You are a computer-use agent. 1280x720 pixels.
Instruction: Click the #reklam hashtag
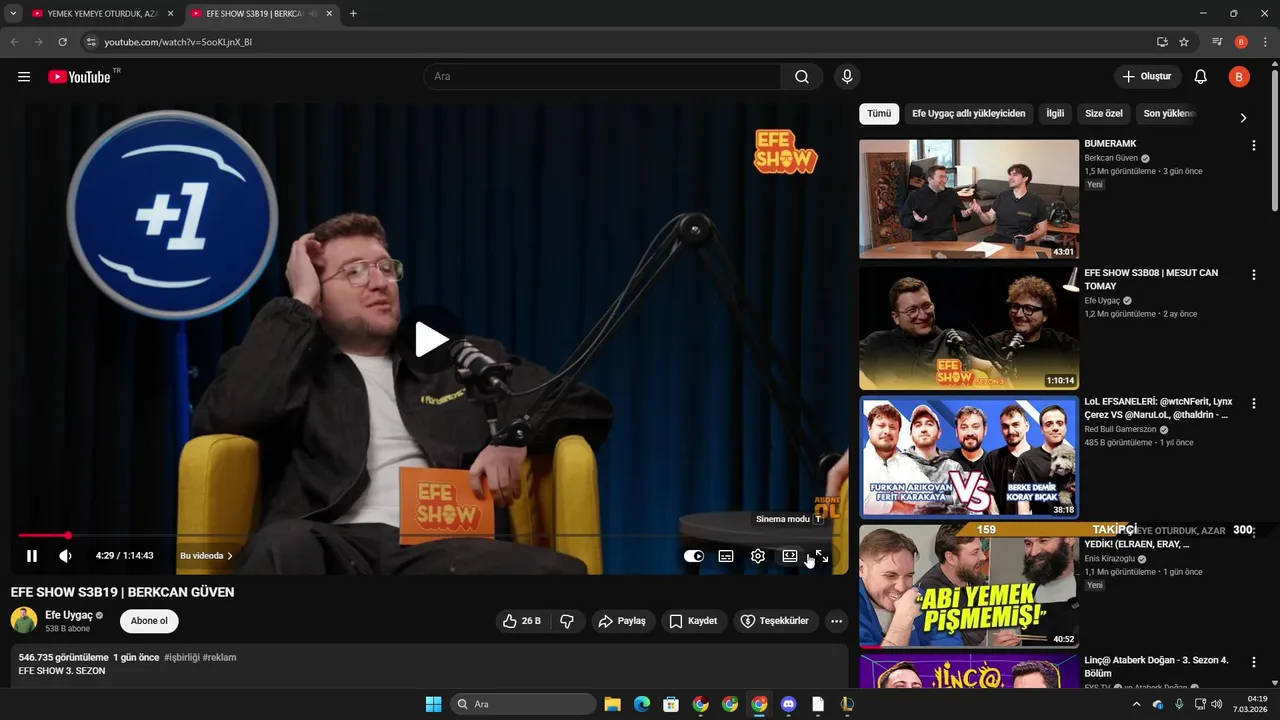(x=219, y=658)
